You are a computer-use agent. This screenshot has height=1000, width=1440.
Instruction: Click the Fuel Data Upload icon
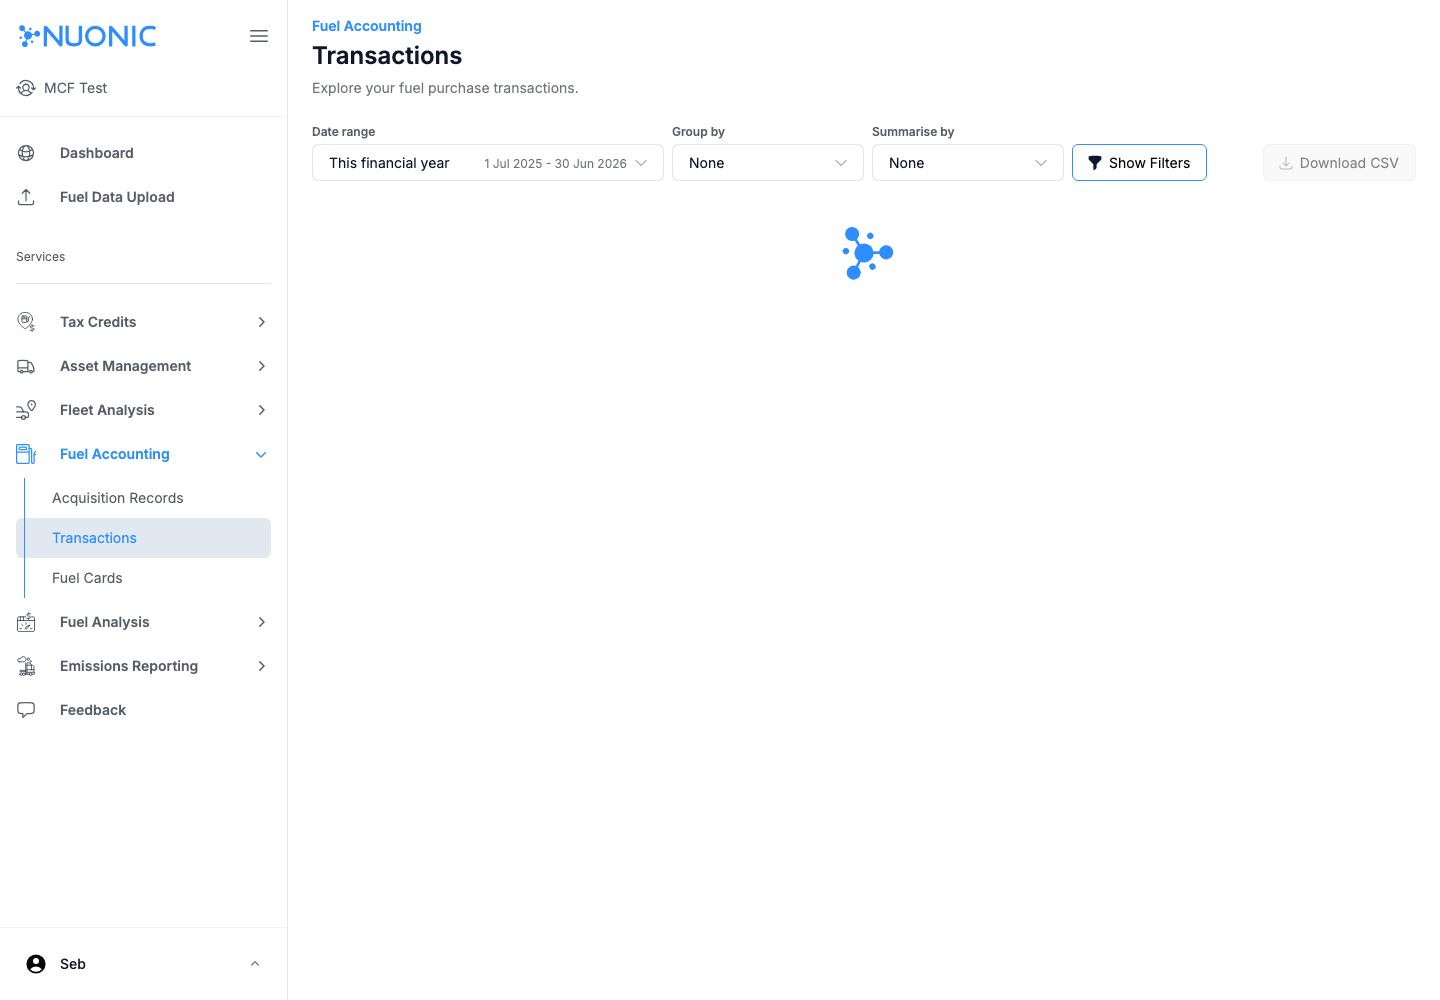27,197
